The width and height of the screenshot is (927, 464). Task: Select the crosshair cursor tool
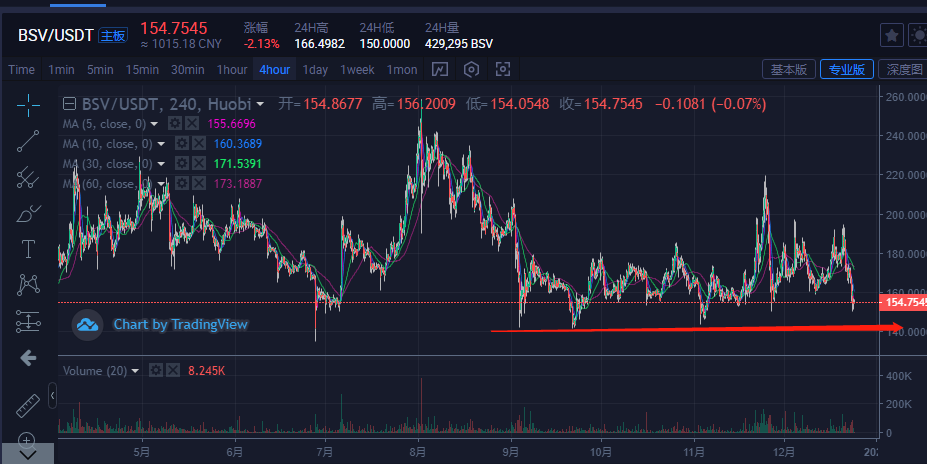click(x=28, y=105)
